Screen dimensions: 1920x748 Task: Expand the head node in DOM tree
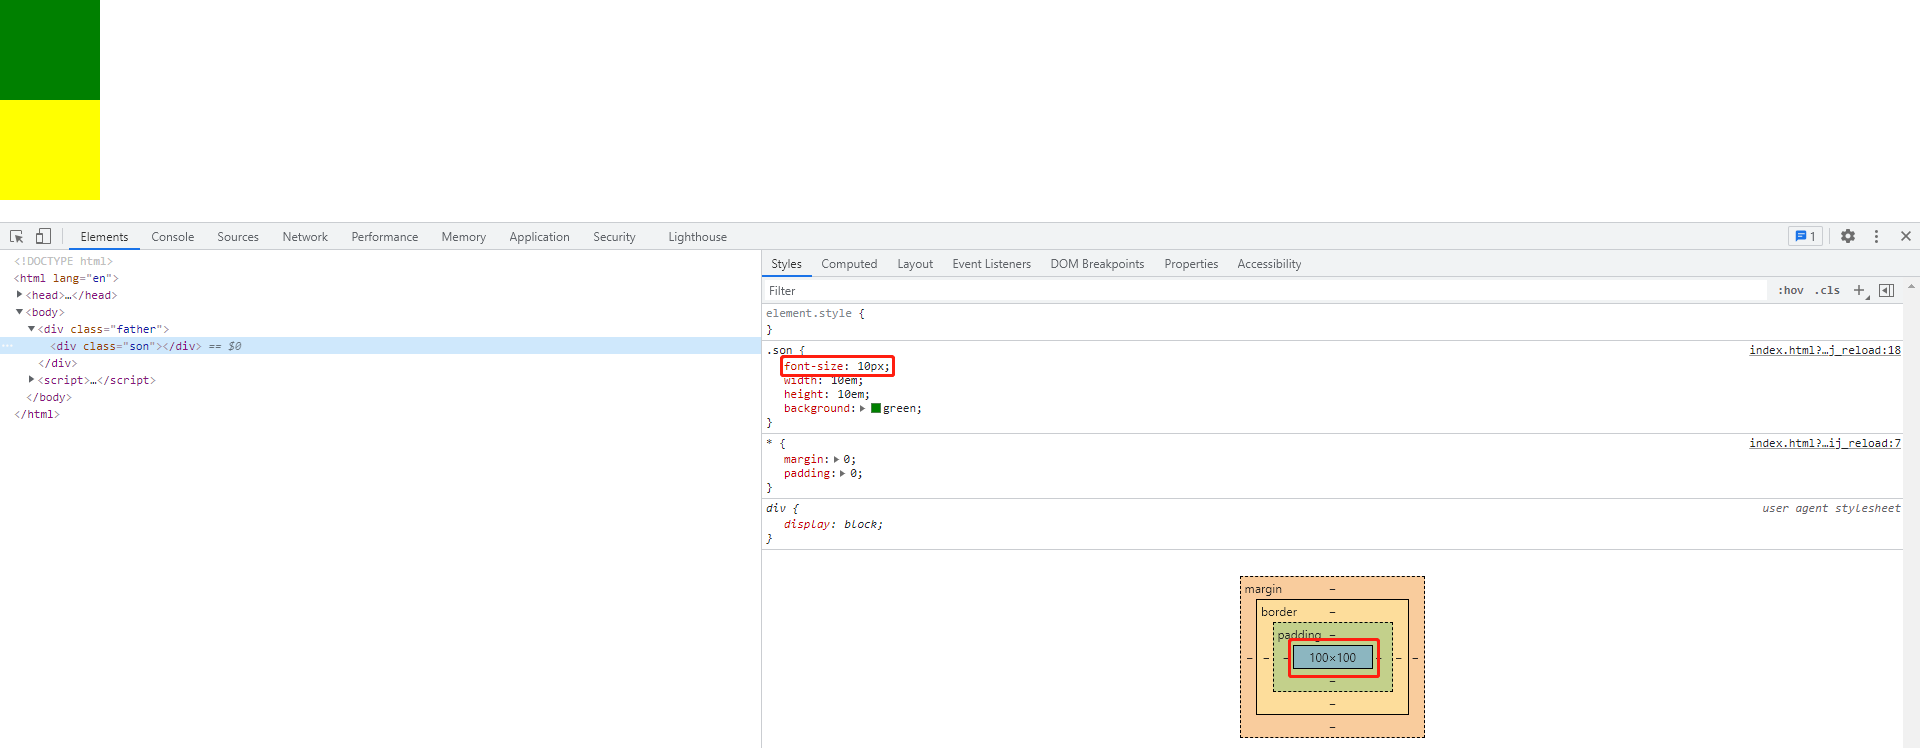[x=20, y=295]
